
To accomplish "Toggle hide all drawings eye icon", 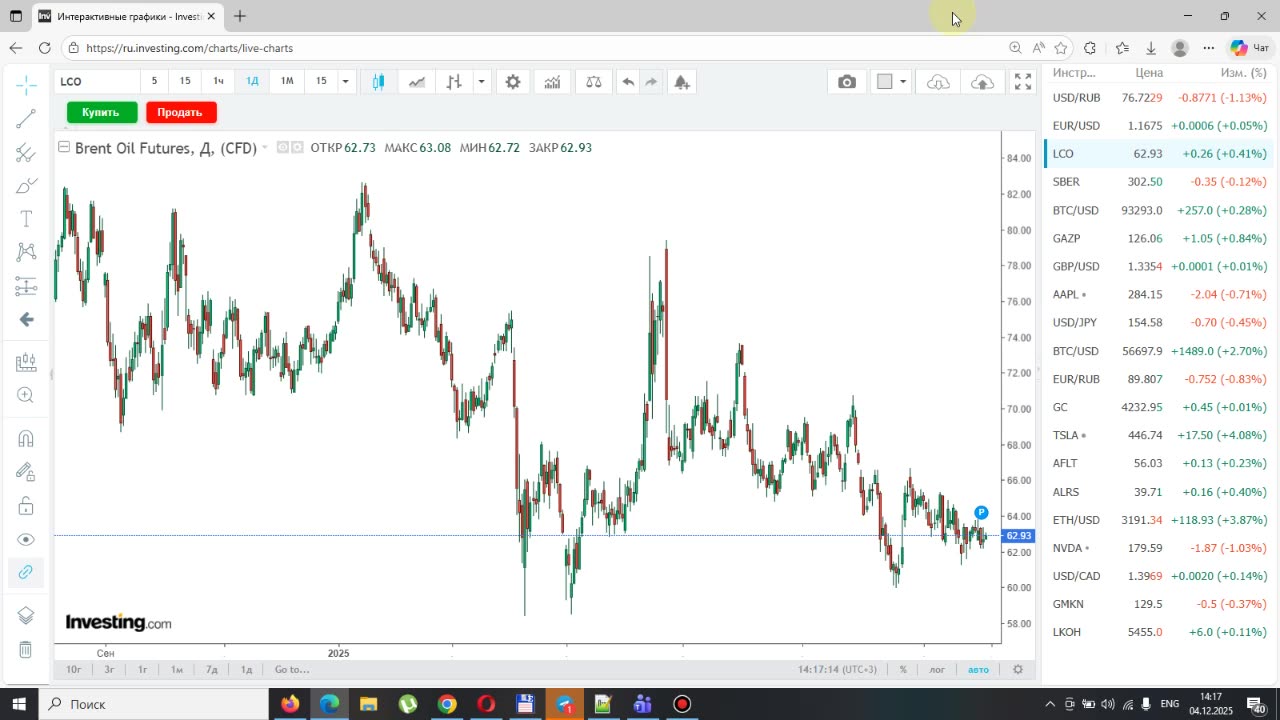I will tap(26, 540).
